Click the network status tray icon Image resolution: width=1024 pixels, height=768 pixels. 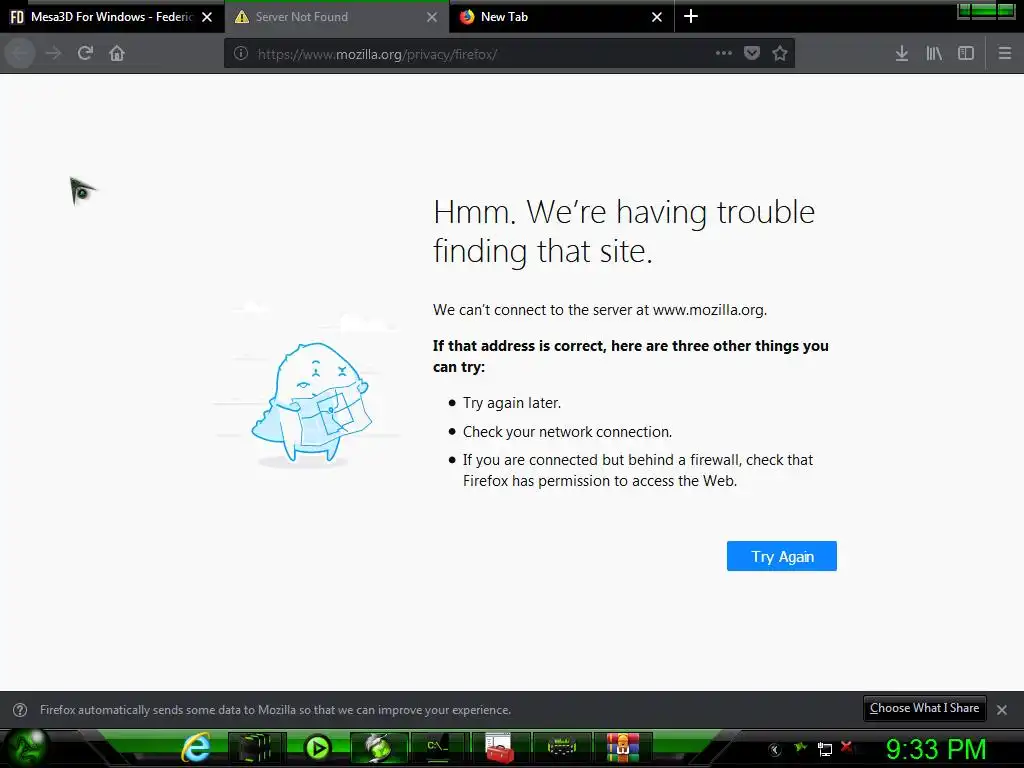tap(825, 749)
